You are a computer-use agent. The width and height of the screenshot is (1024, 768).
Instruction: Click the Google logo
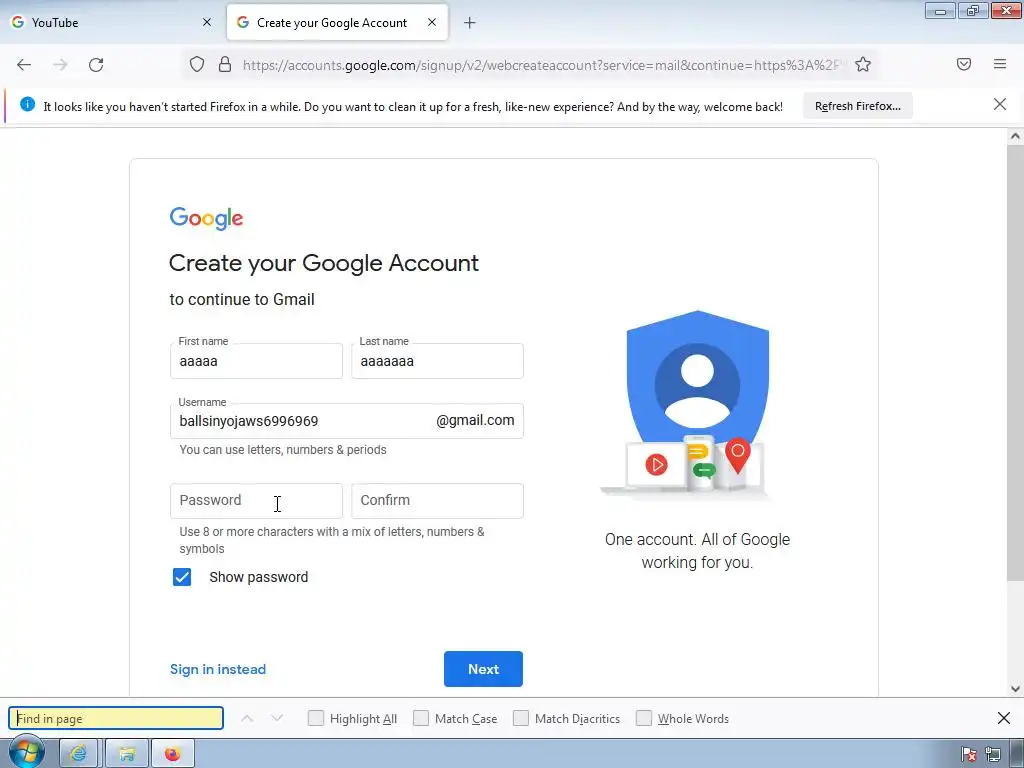[206, 218]
